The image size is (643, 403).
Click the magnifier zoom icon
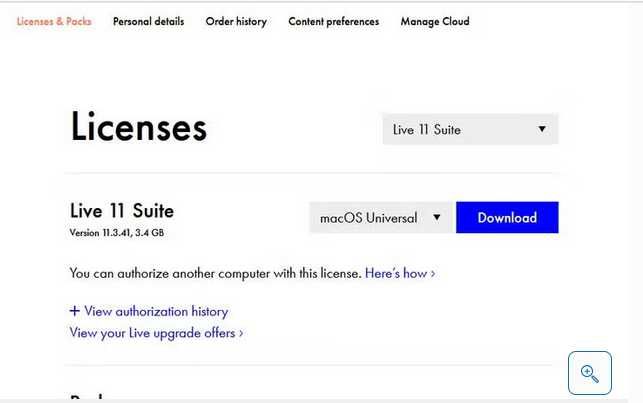(590, 373)
